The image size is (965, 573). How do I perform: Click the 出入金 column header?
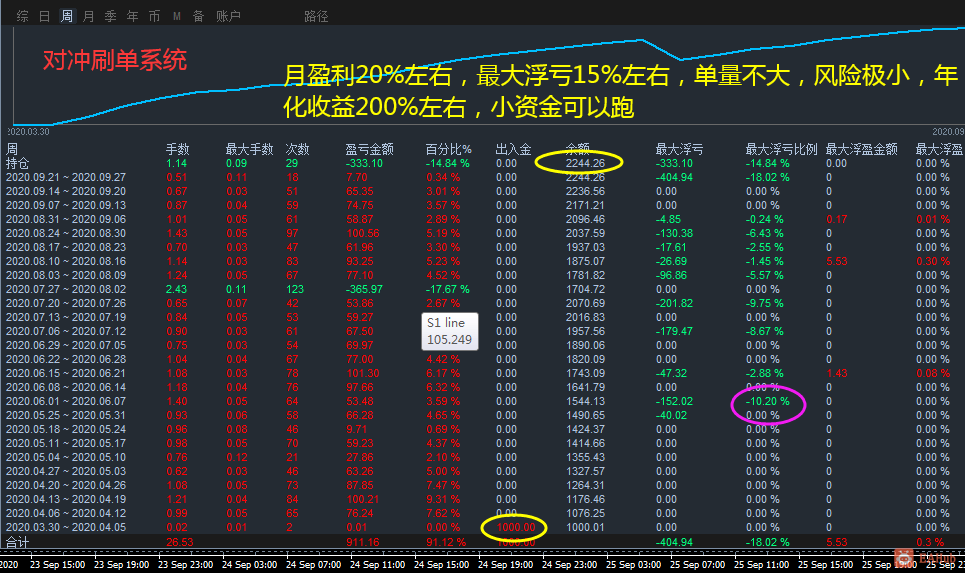coord(513,149)
